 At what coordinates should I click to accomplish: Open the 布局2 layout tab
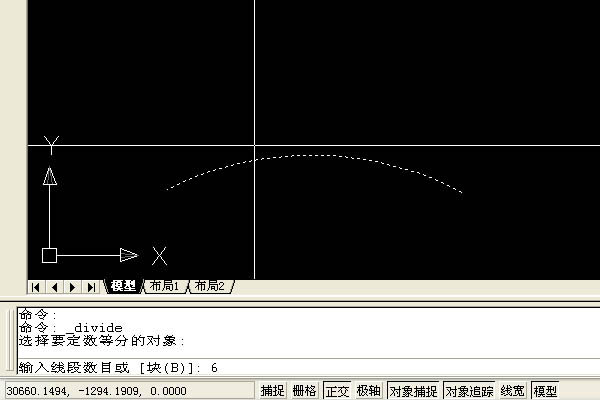(210, 286)
